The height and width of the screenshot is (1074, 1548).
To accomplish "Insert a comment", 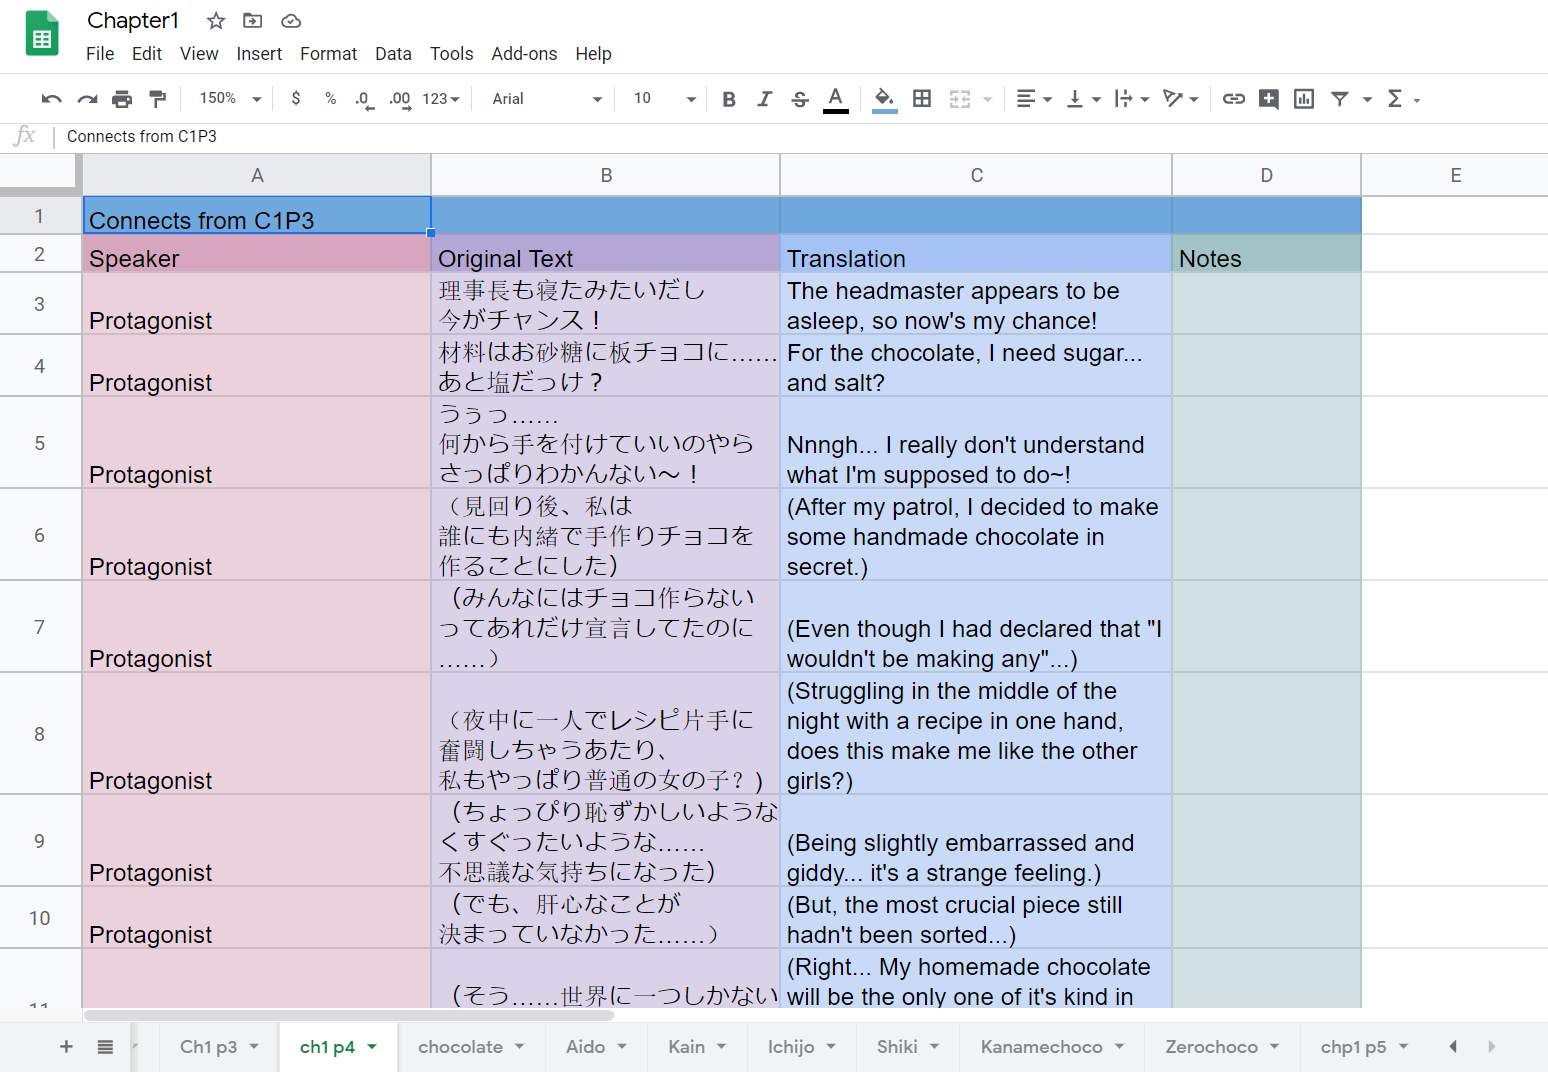I will coord(1269,99).
